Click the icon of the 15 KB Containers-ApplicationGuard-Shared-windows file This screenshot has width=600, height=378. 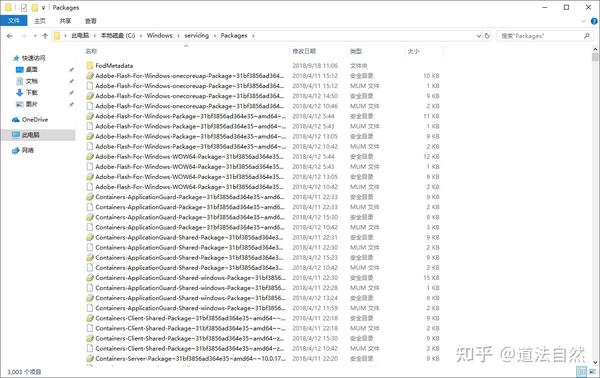[90, 278]
